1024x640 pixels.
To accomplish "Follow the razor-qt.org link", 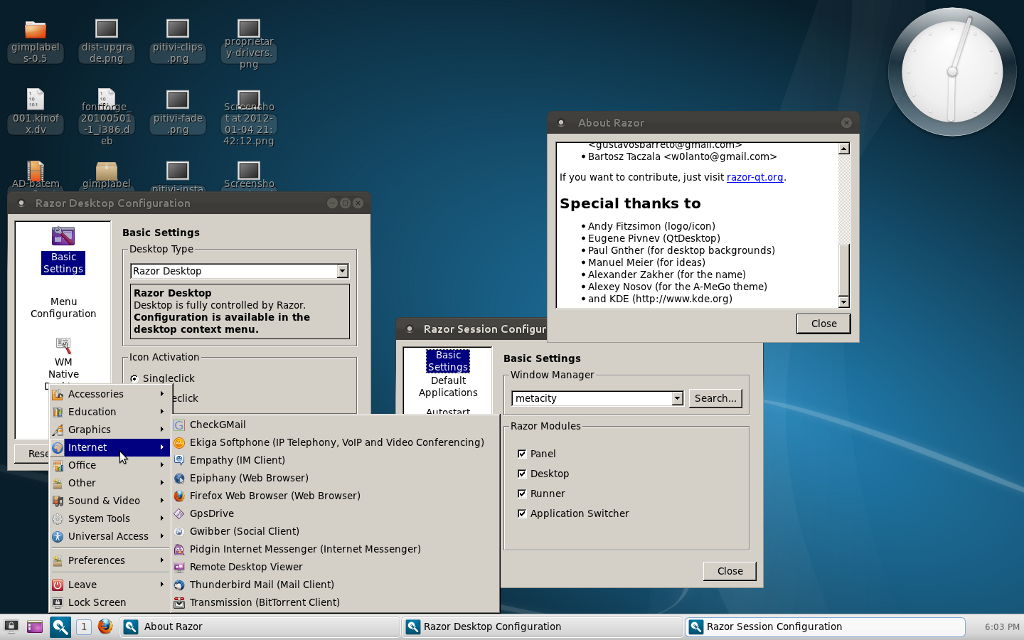I will [755, 178].
